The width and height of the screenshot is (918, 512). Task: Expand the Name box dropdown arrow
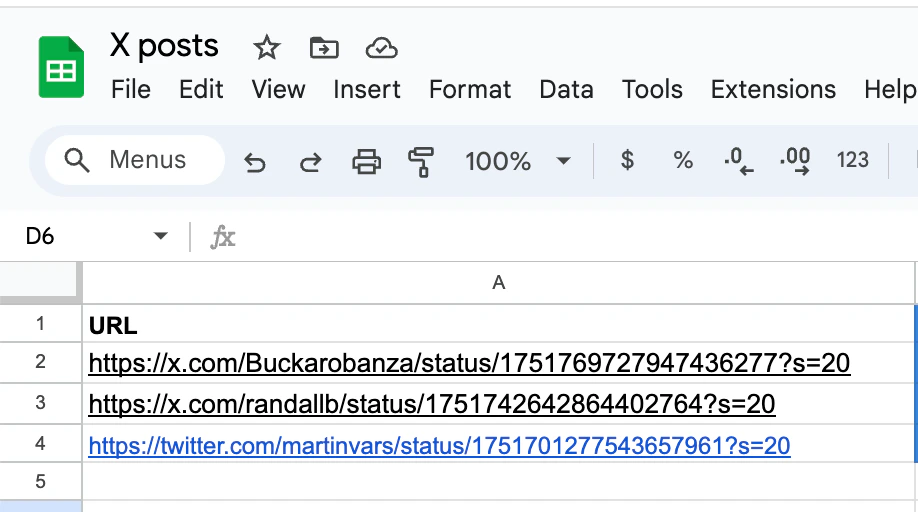[160, 236]
